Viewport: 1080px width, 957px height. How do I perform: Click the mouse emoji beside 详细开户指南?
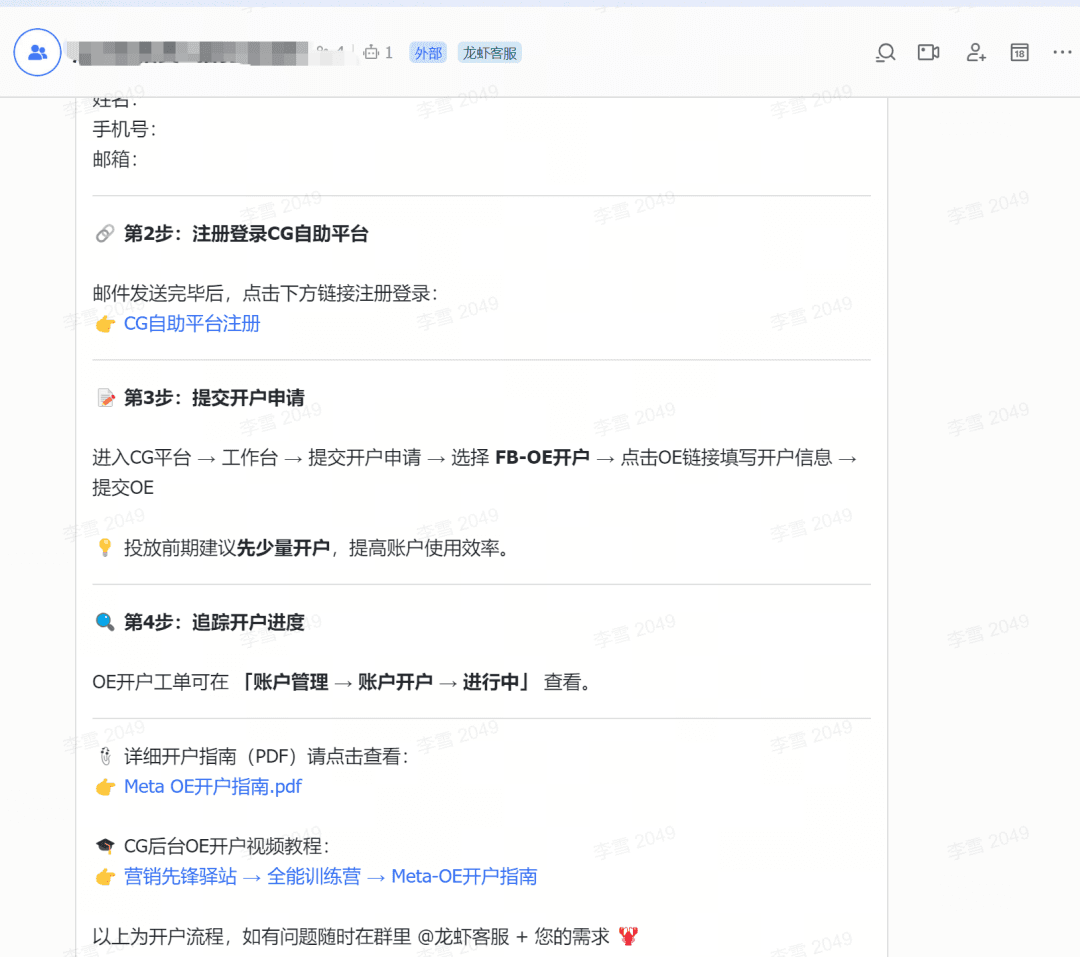pyautogui.click(x=105, y=757)
